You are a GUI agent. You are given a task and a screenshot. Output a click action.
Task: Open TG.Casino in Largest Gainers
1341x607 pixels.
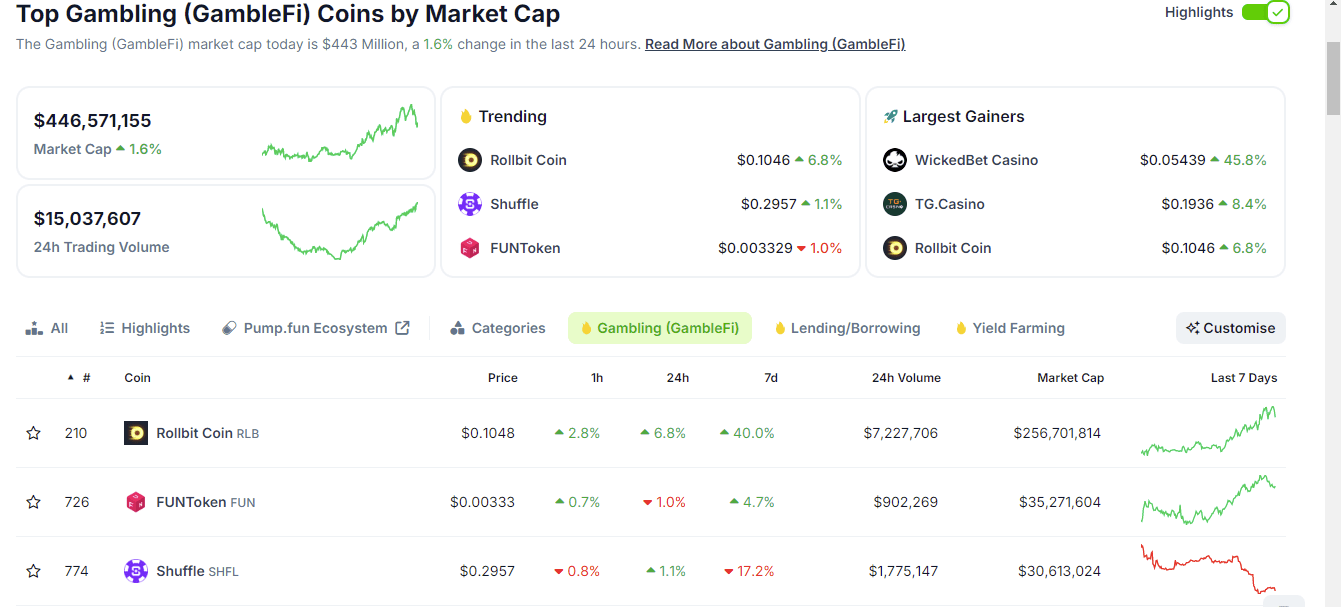pyautogui.click(x=950, y=204)
